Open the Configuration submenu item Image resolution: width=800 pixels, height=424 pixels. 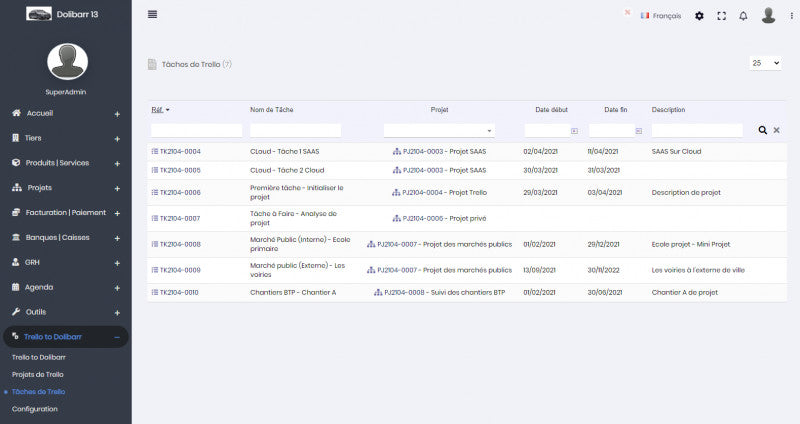point(34,409)
